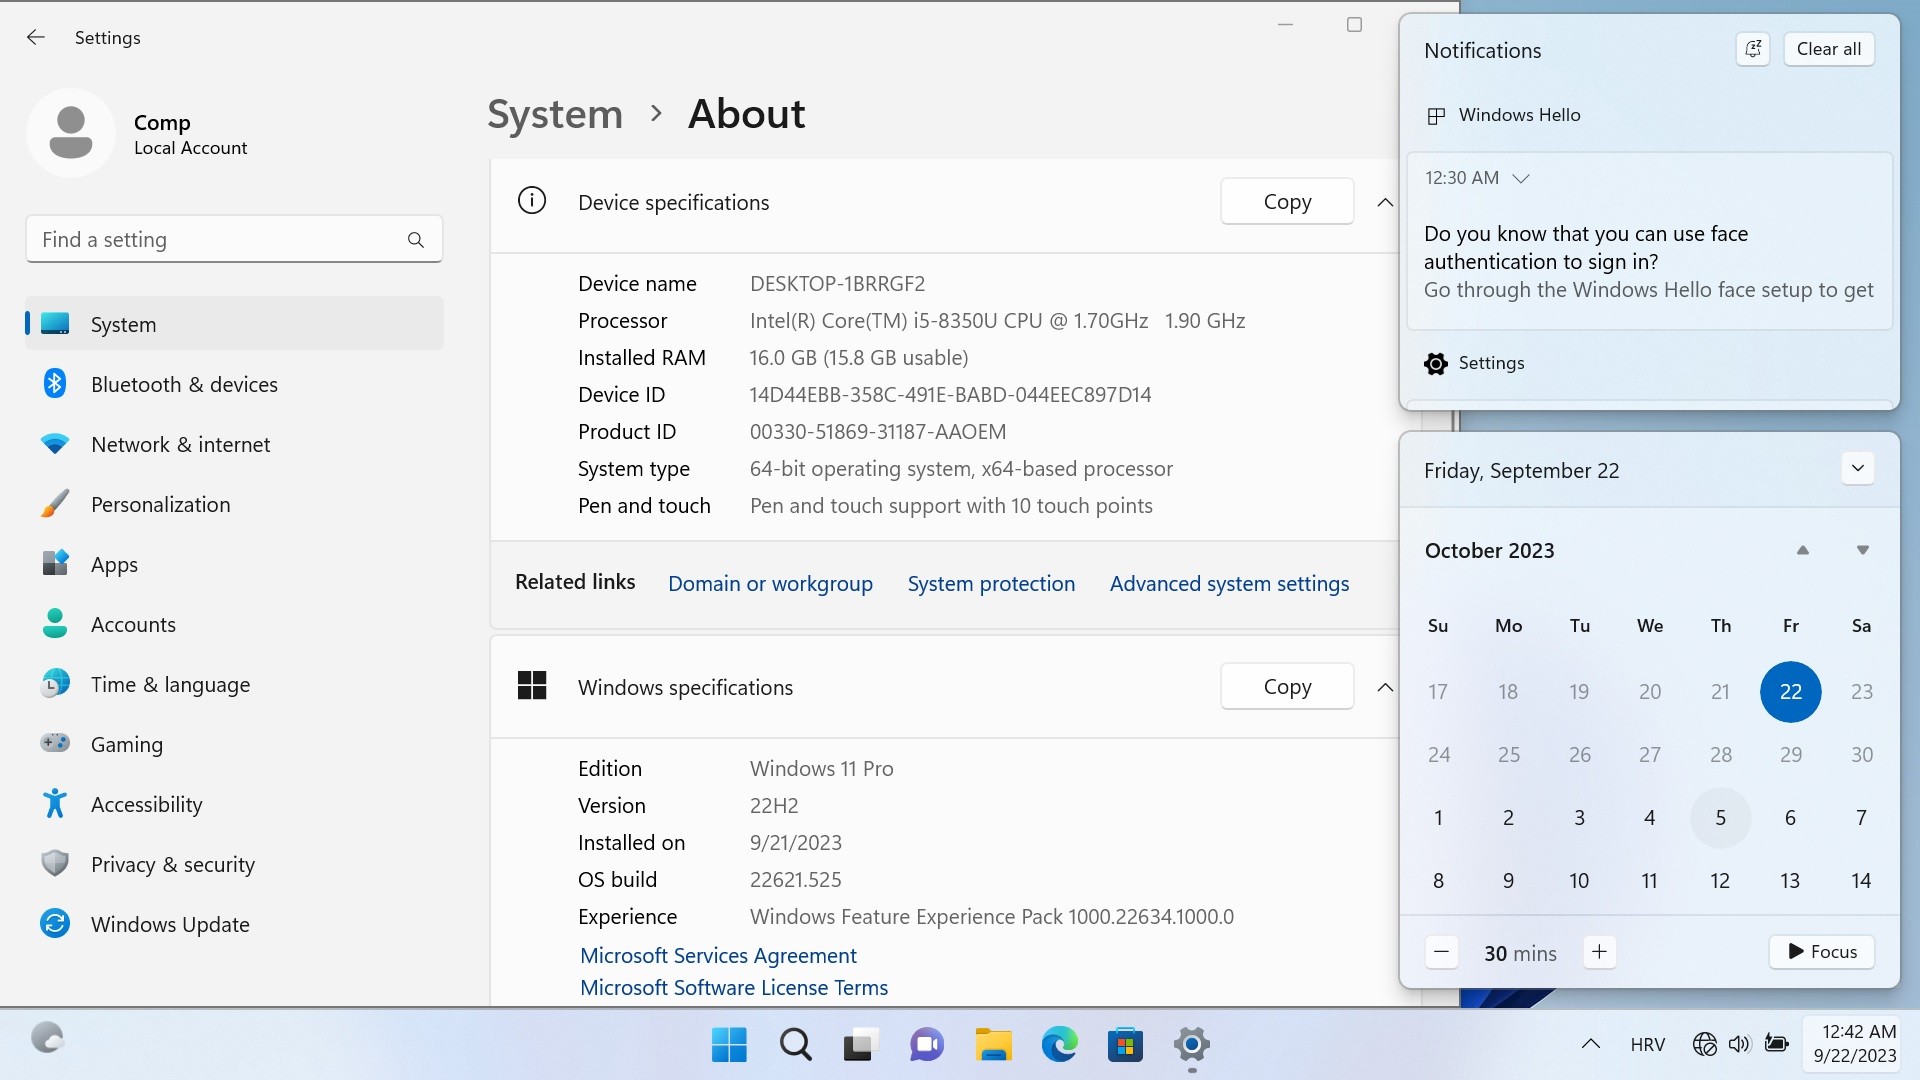Click the Windows Hello notification app icon
1920x1080 pixels.
[1436, 116]
